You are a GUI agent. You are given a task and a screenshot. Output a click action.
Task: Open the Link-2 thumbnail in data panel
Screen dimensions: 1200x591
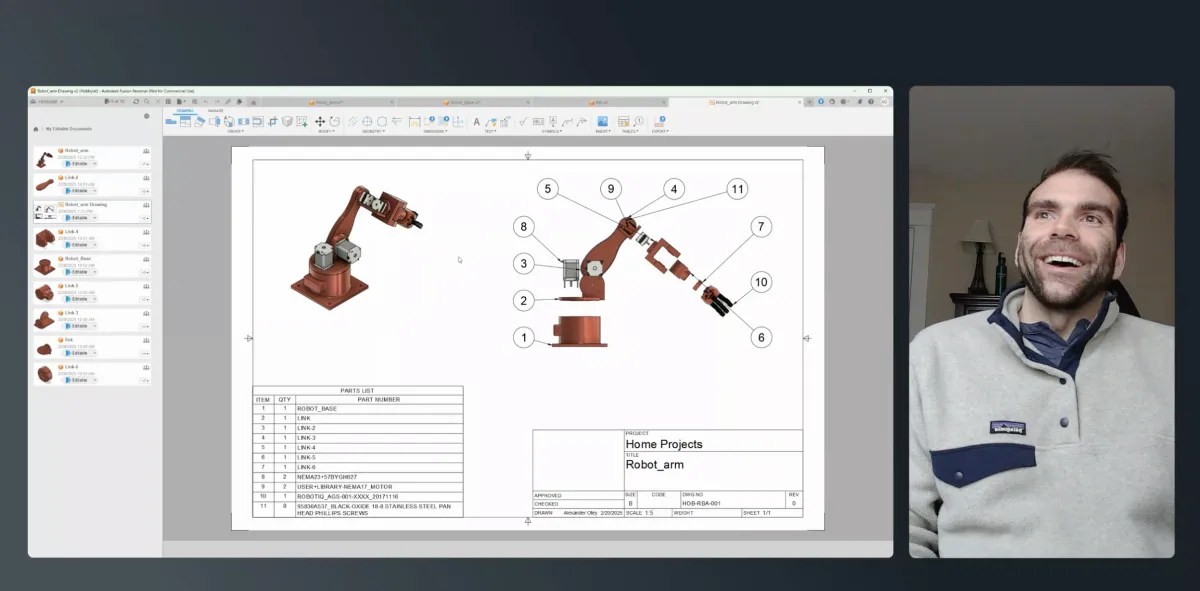point(44,184)
